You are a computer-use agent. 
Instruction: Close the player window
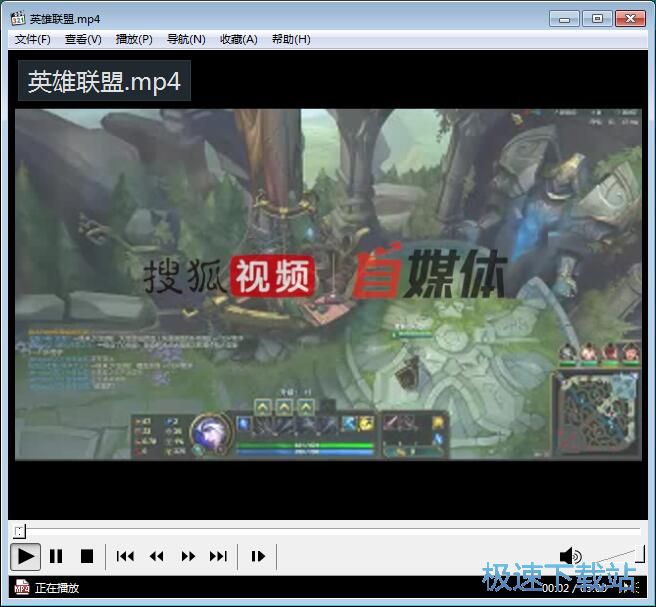pyautogui.click(x=630, y=19)
